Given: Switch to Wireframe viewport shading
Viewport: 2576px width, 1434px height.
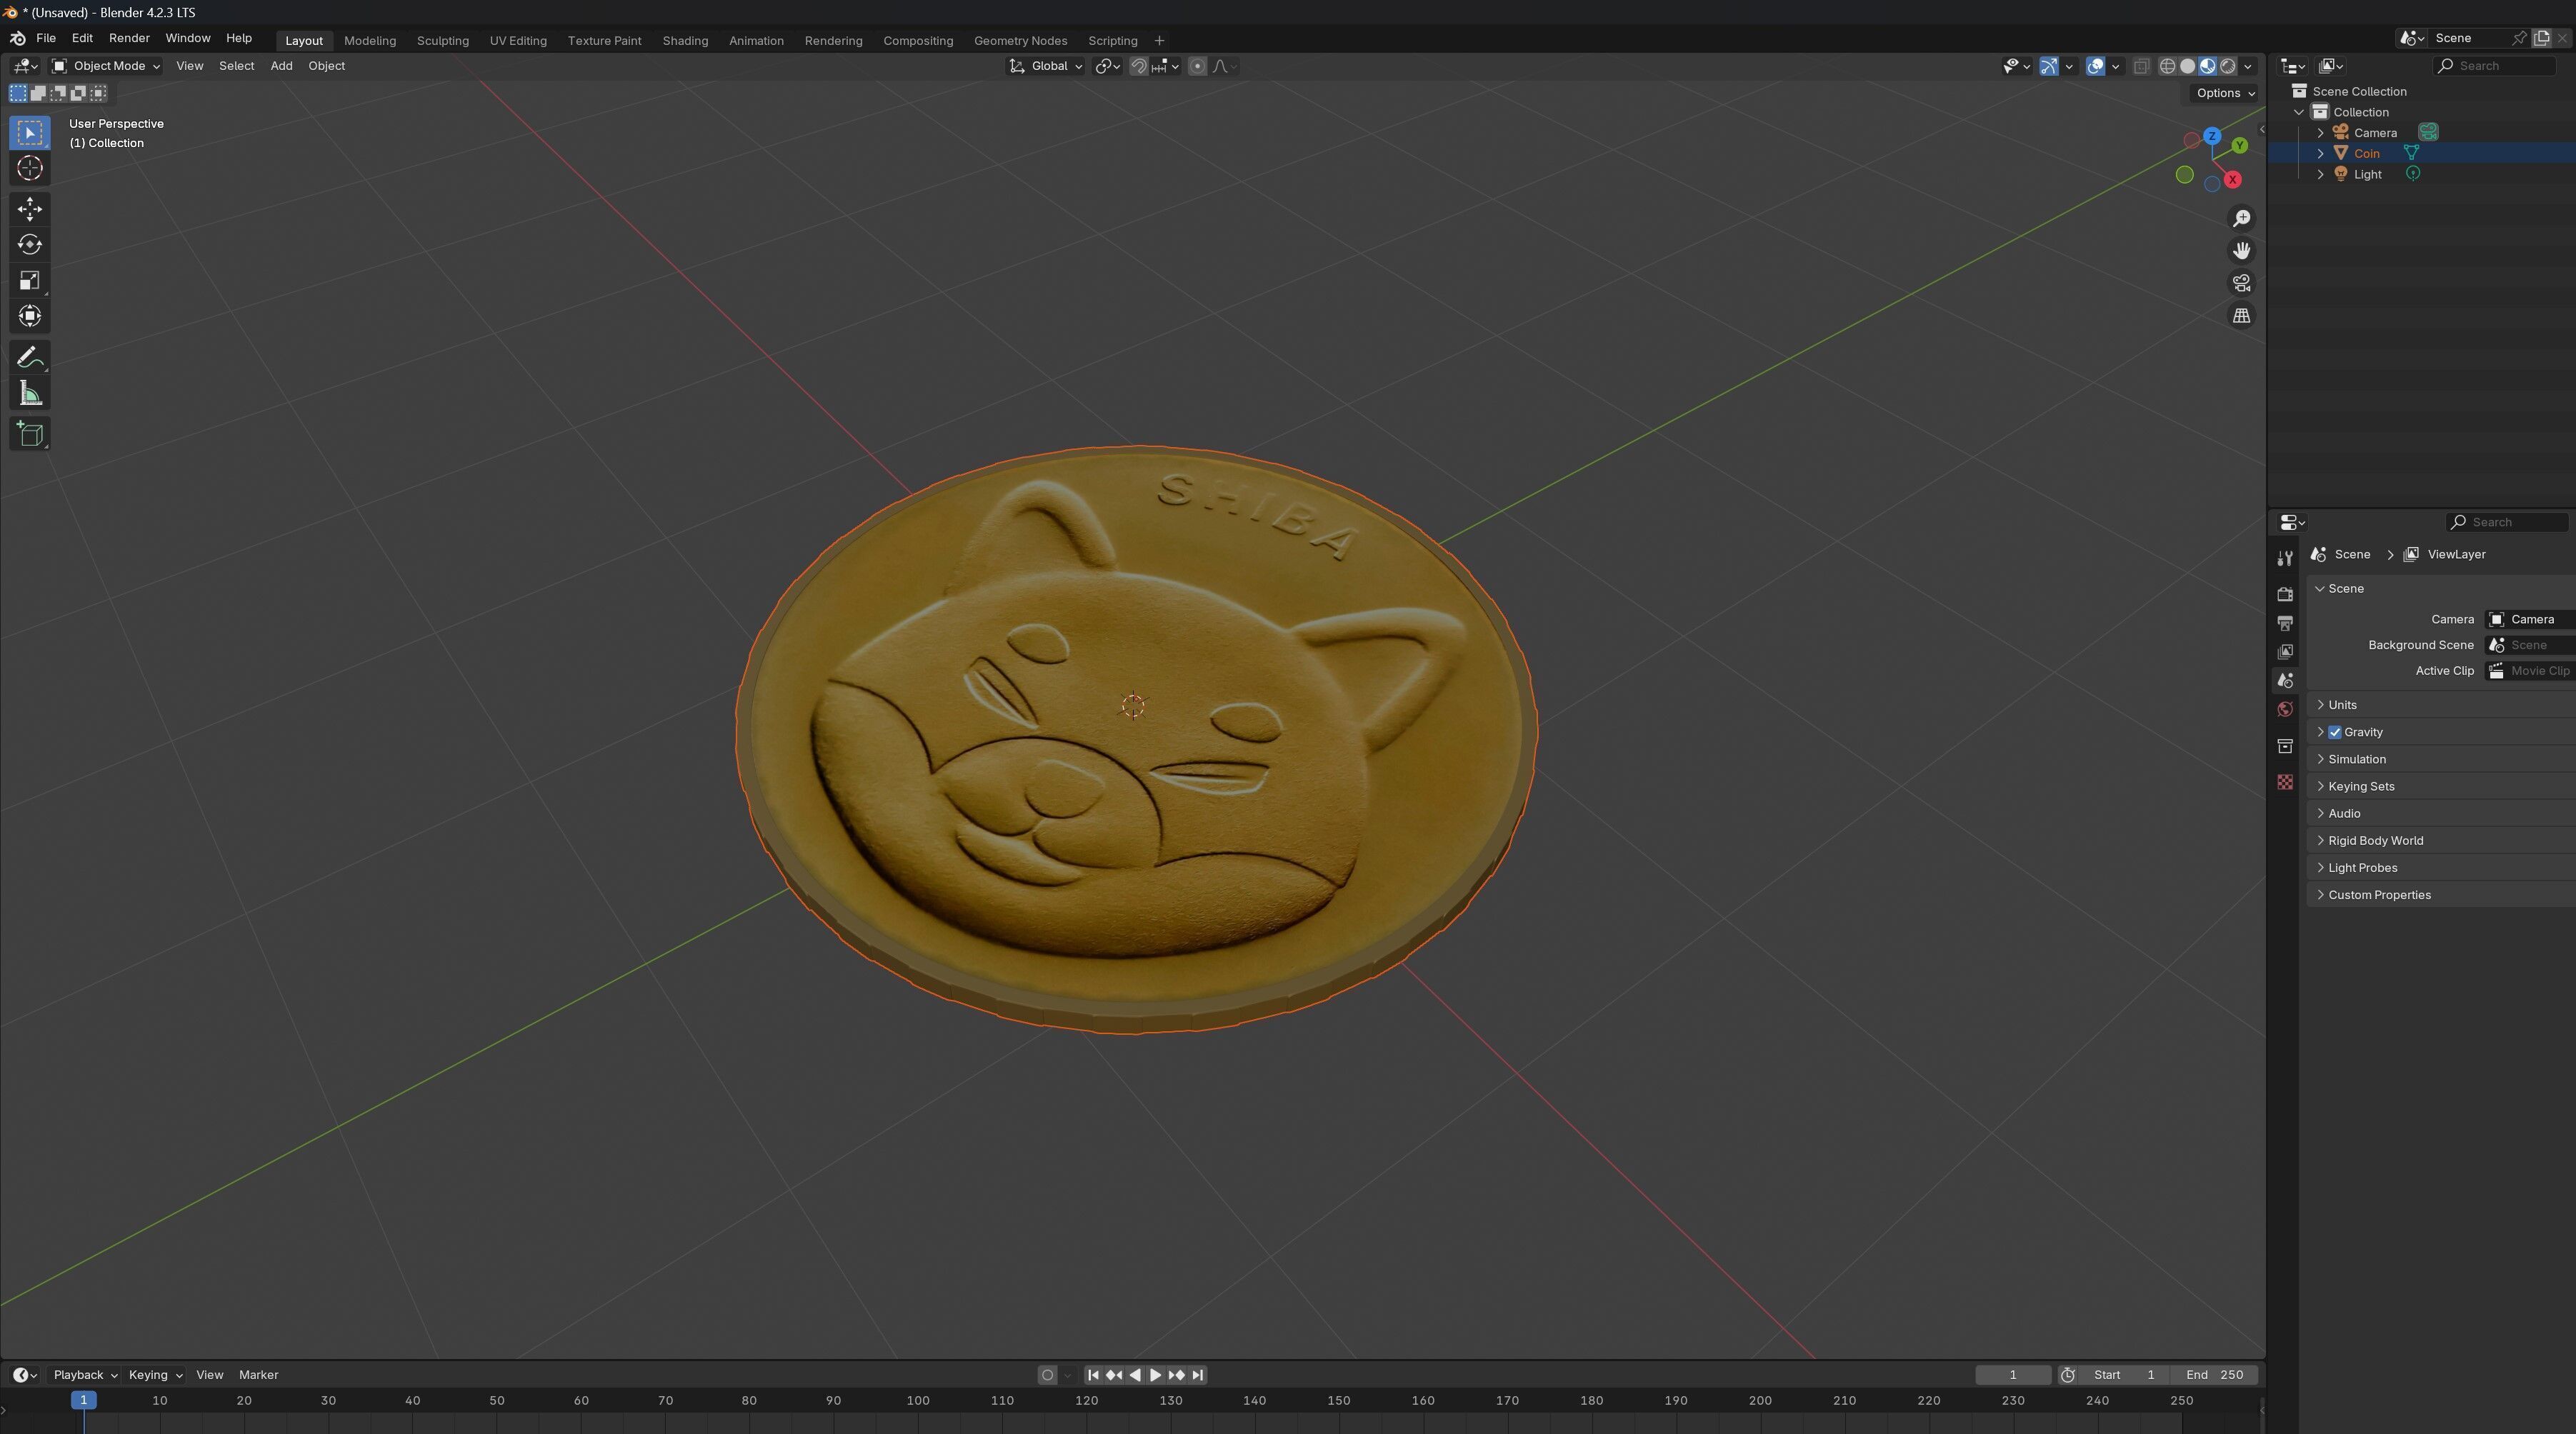Looking at the screenshot, I should 2167,66.
